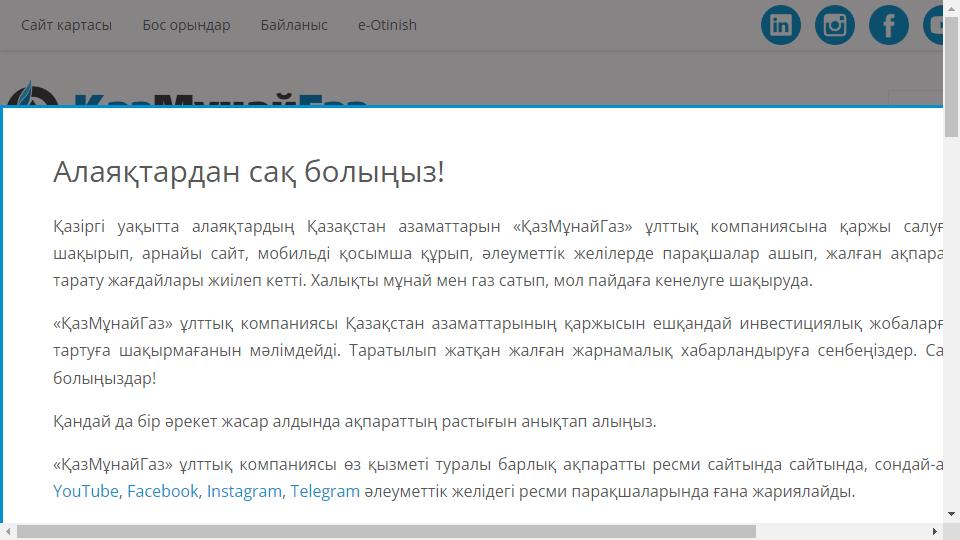Open the «Байланыс» menu item

click(294, 25)
